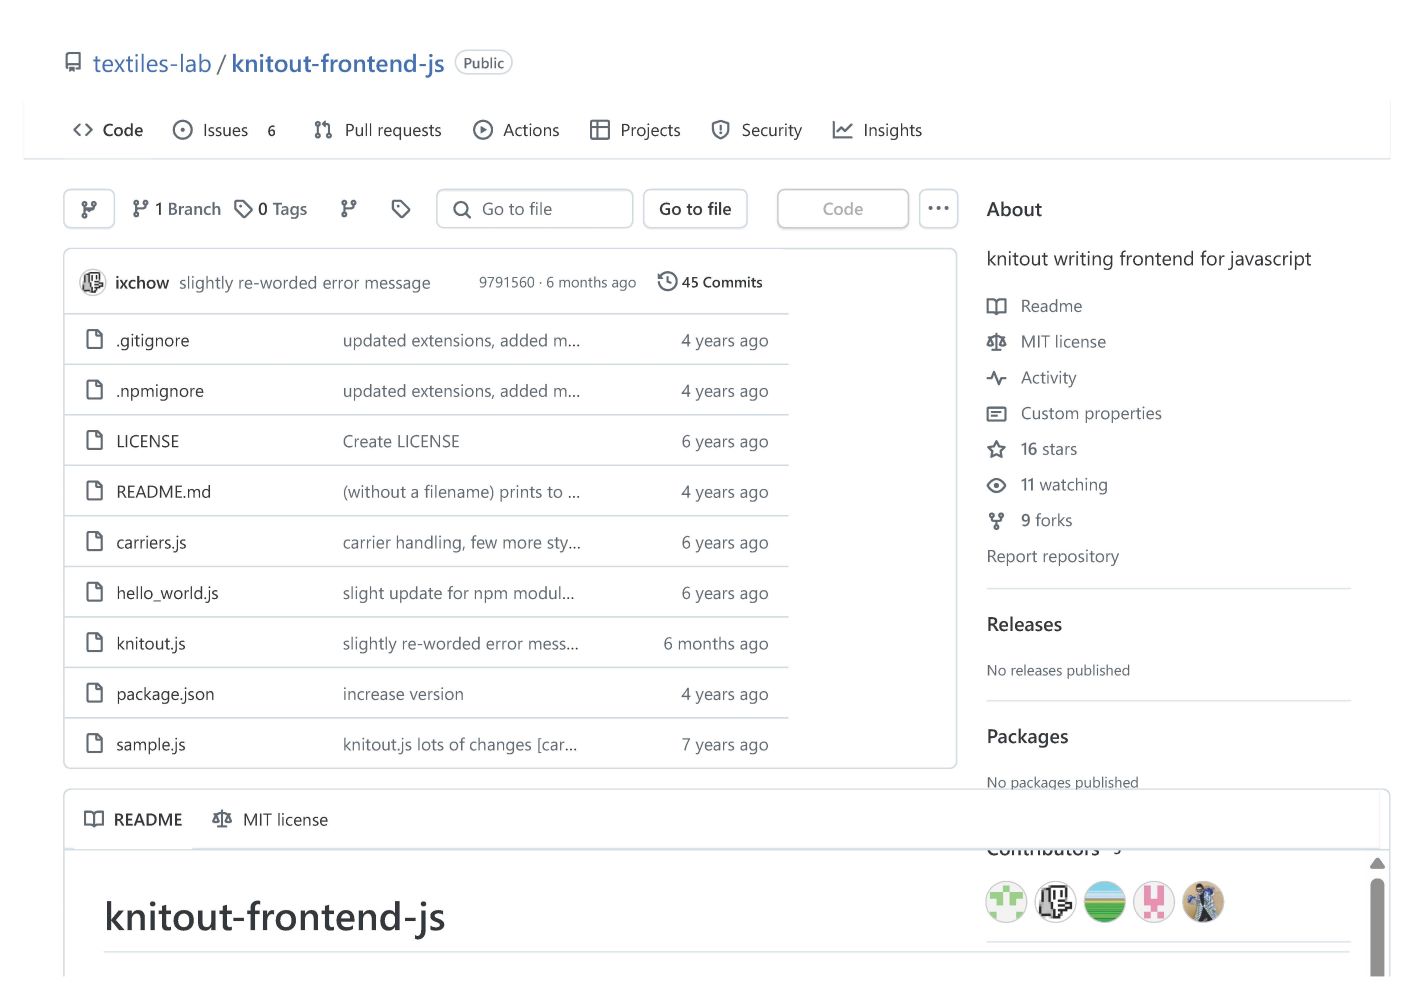Open the latest commit message link
Image resolution: width=1414 pixels, height=1000 pixels.
point(305,283)
